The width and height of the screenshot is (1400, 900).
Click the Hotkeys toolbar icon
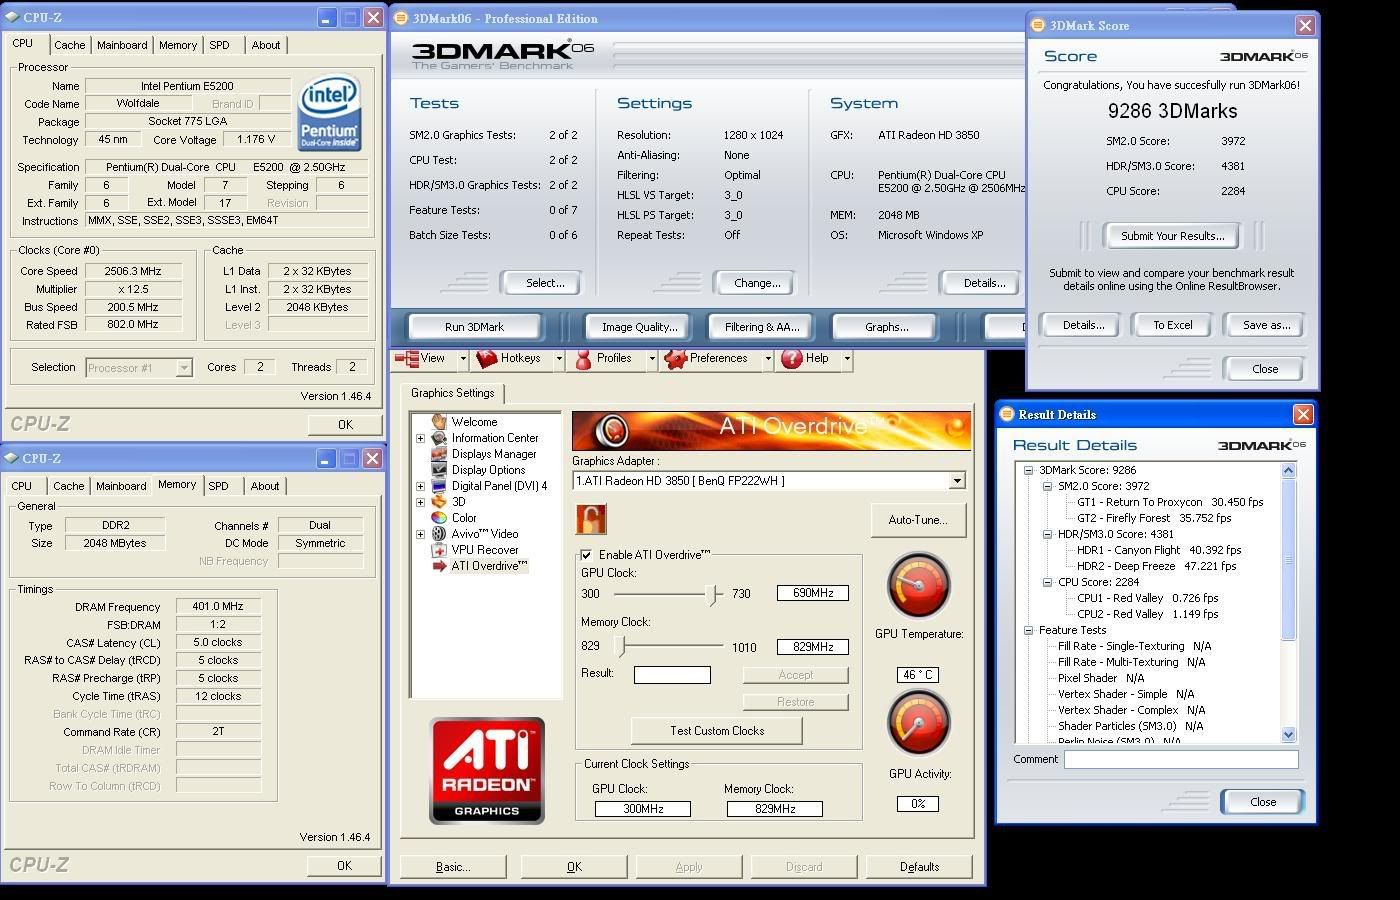click(x=487, y=358)
